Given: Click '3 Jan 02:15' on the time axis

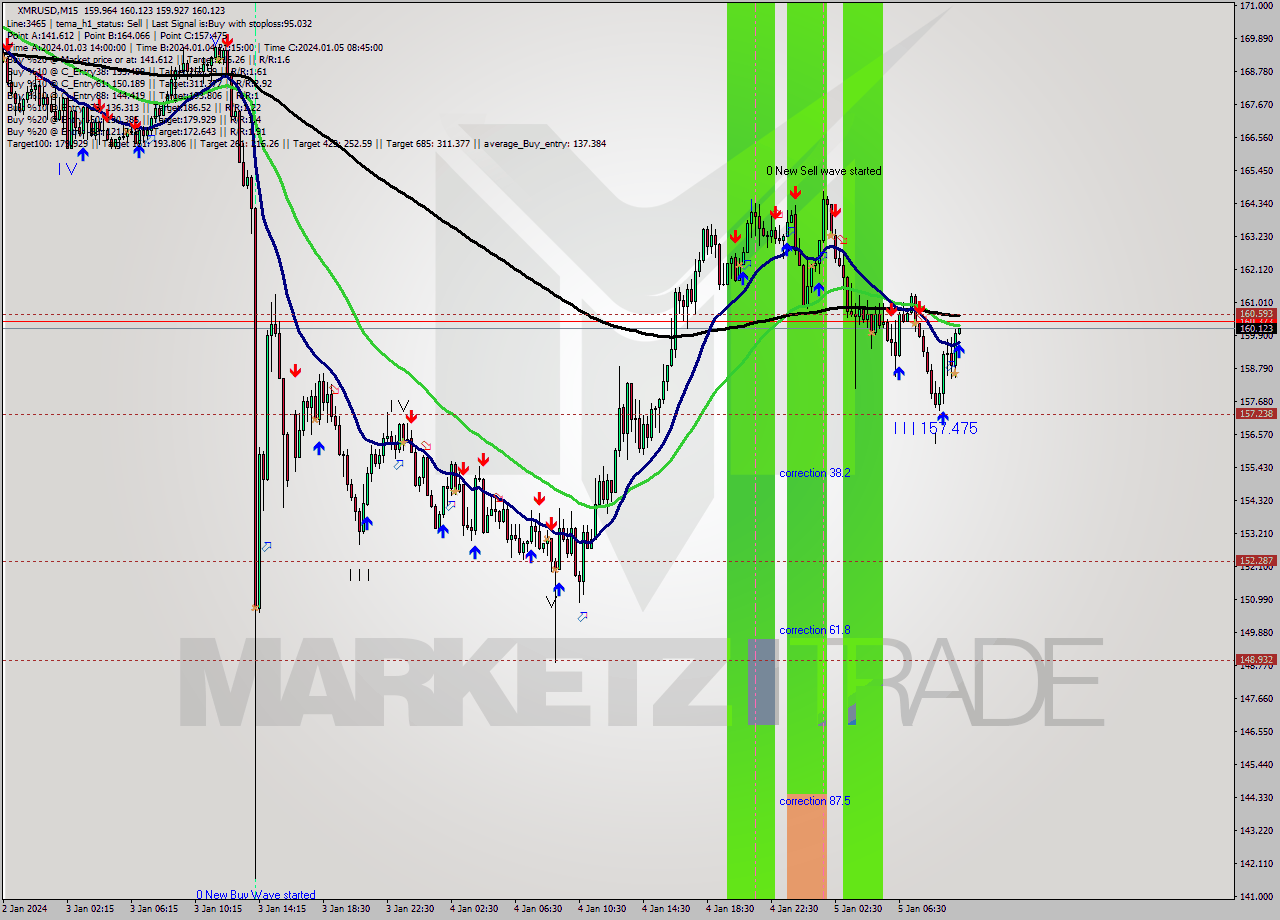Looking at the screenshot, I should coord(89,909).
